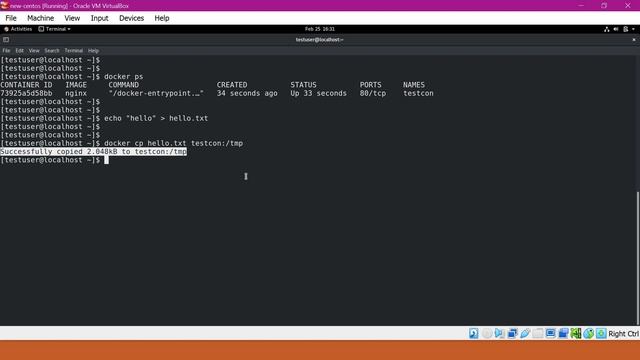
Task: Click keyboard capture arrow icon
Action: pyautogui.click(x=601, y=333)
